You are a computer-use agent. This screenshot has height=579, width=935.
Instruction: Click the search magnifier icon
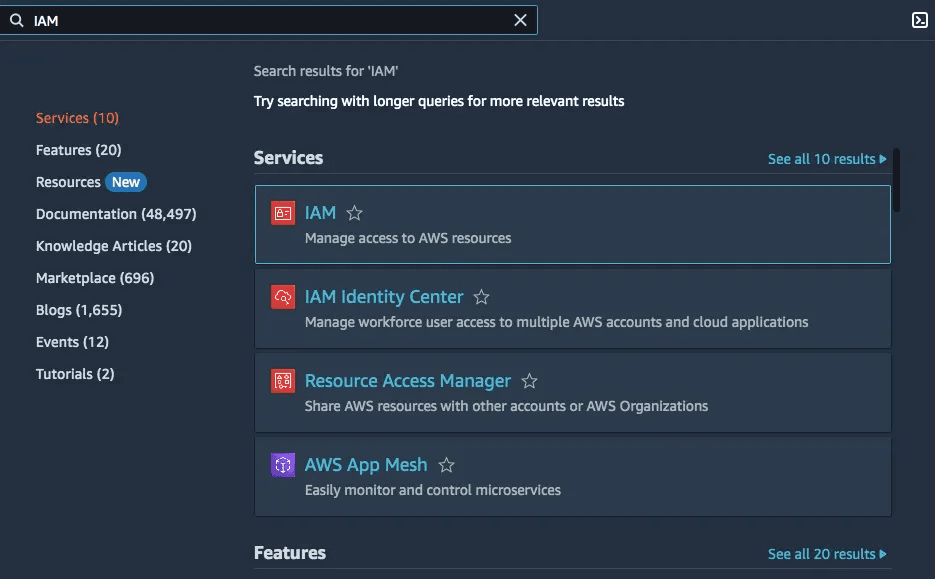(x=17, y=20)
